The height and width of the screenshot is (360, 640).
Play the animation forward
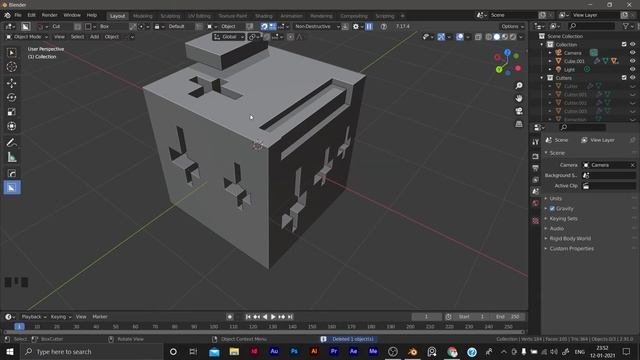tap(273, 317)
